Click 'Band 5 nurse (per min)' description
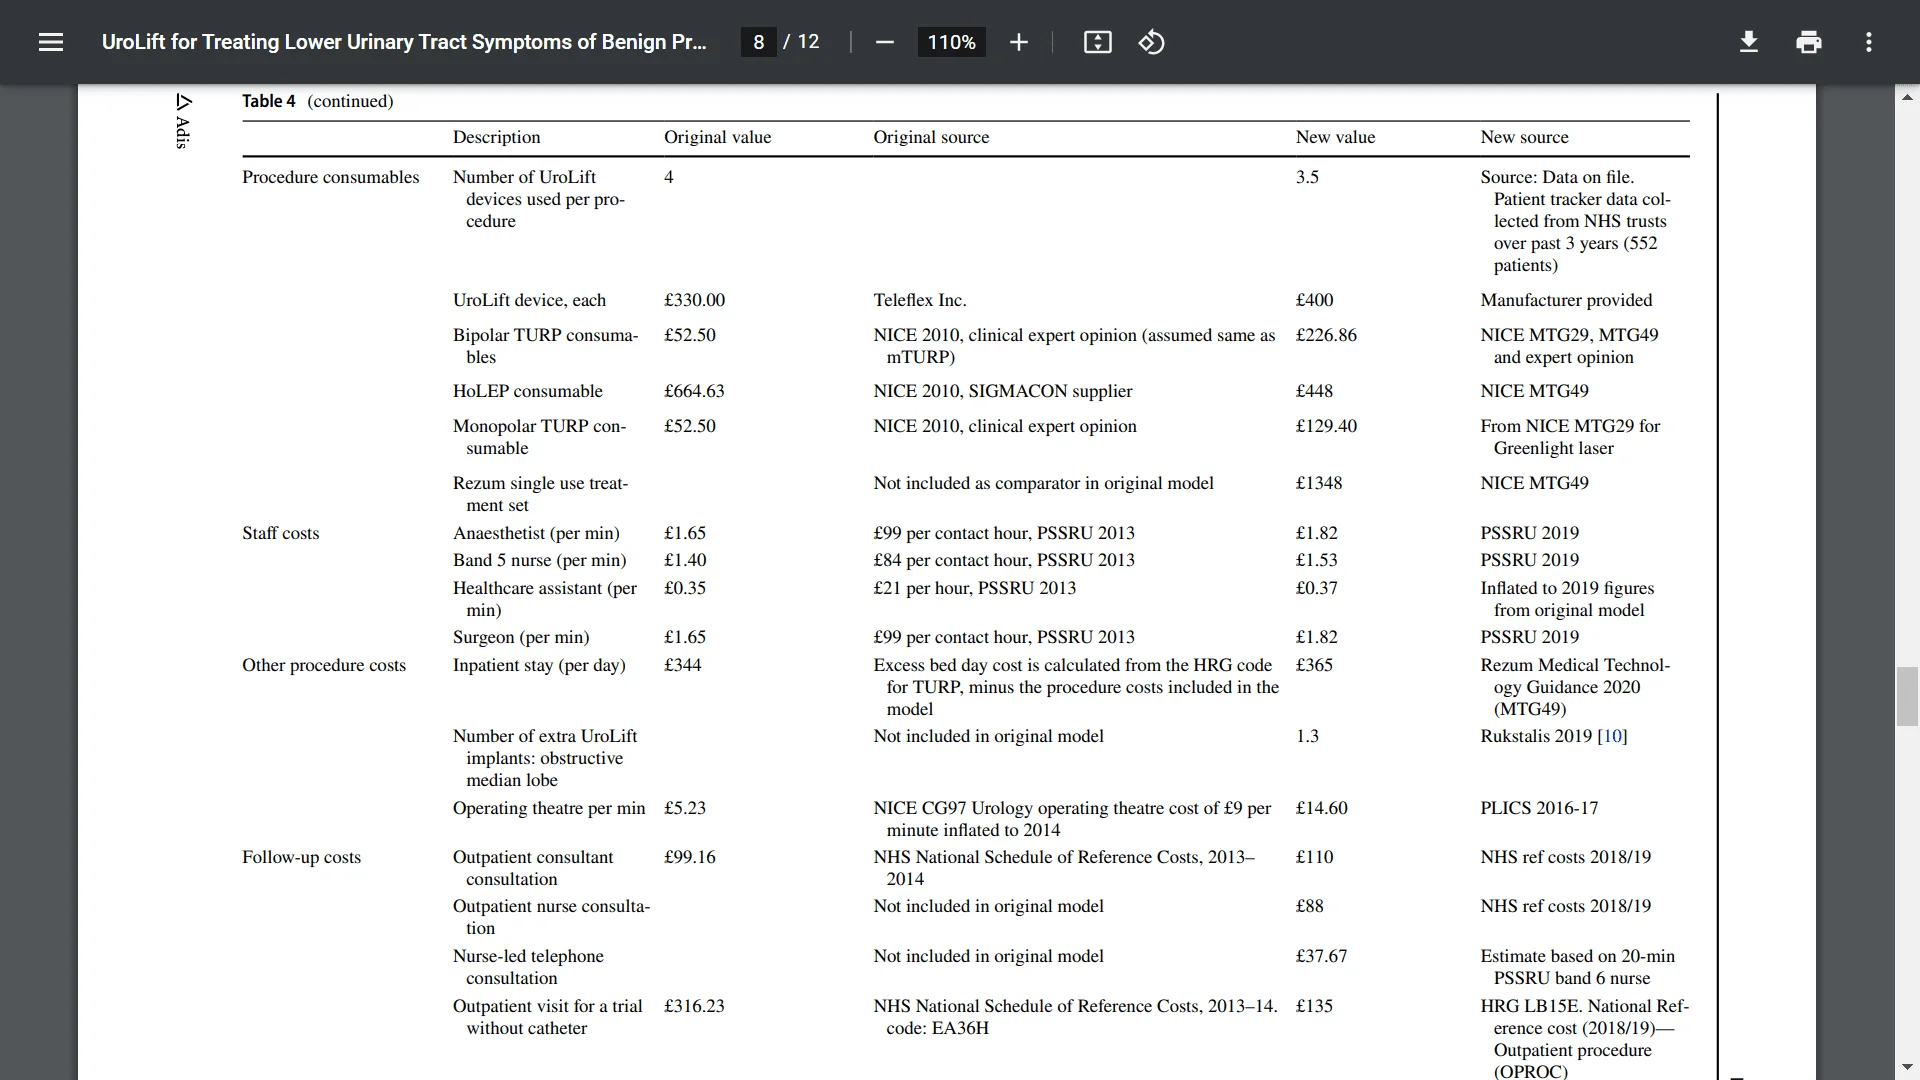This screenshot has height=1080, width=1920. 540,560
